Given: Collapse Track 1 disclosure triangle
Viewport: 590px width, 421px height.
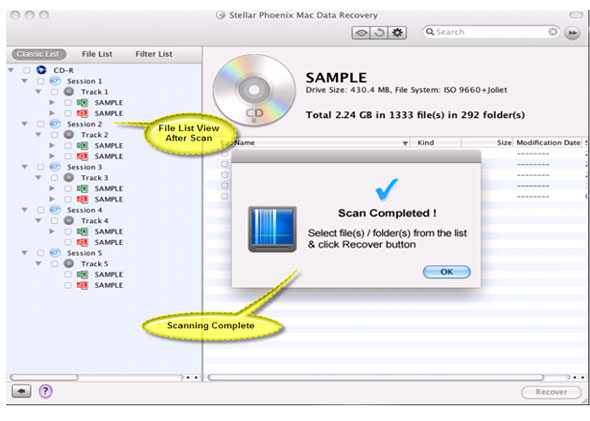Looking at the screenshot, I should coord(38,91).
